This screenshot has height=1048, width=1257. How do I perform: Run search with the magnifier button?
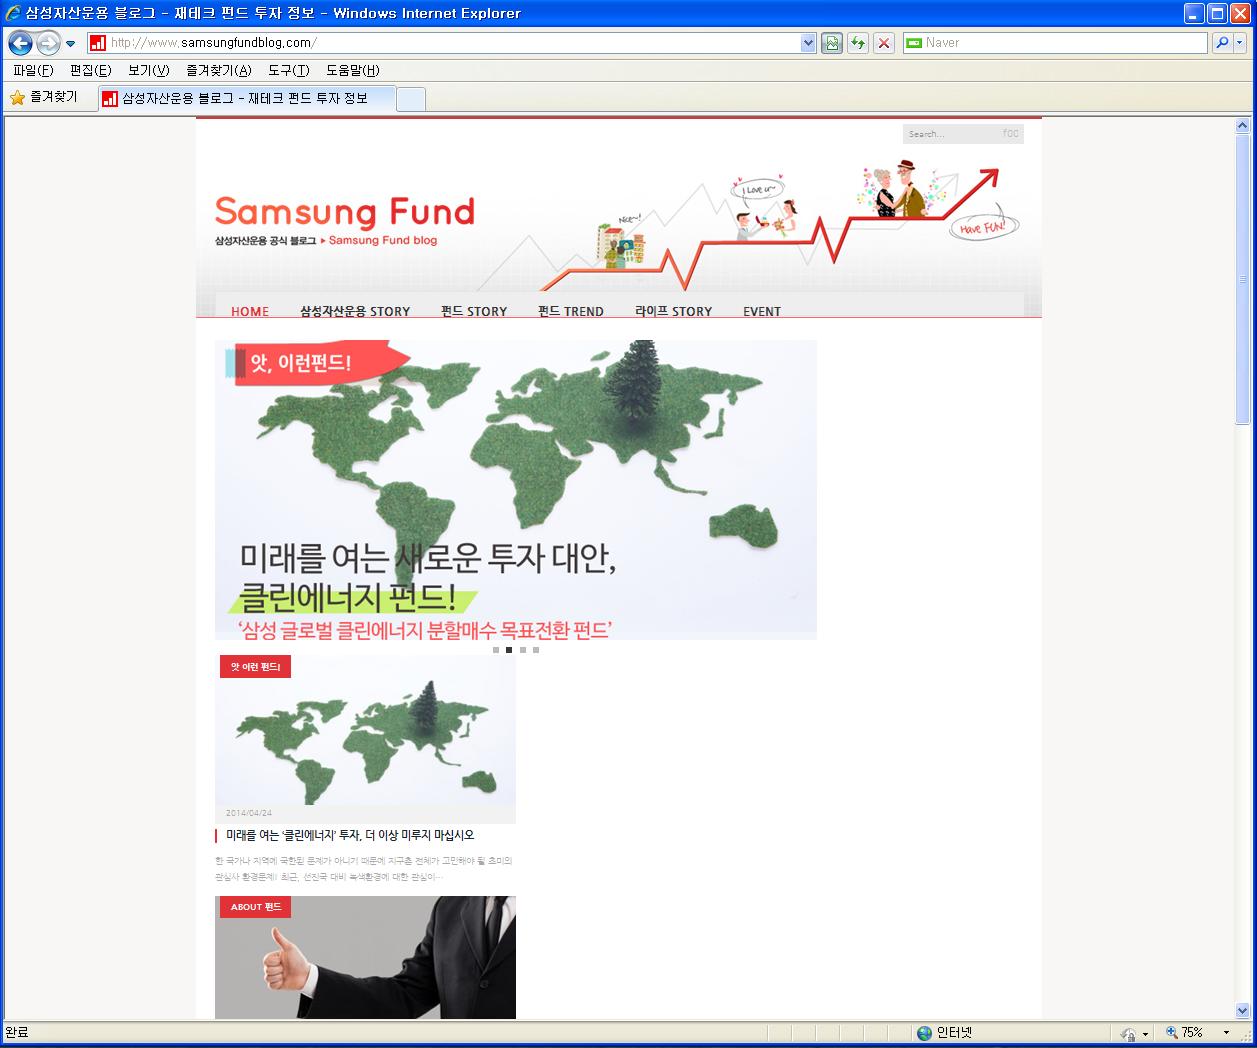pos(1222,43)
